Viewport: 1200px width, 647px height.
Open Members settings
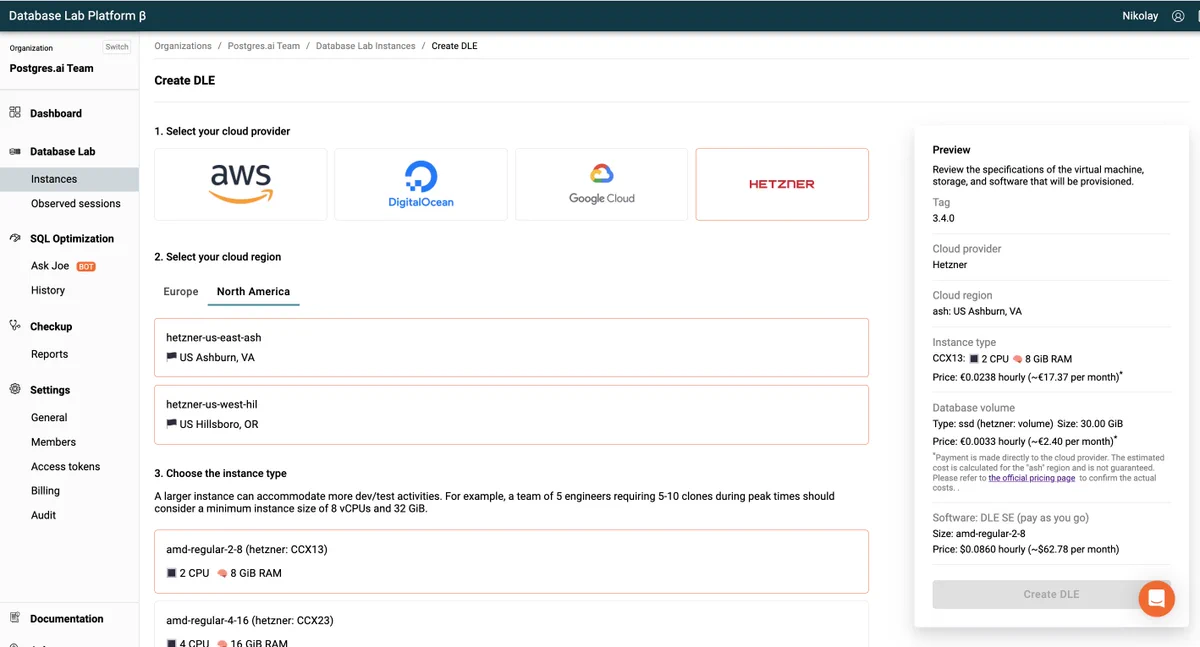tap(54, 442)
